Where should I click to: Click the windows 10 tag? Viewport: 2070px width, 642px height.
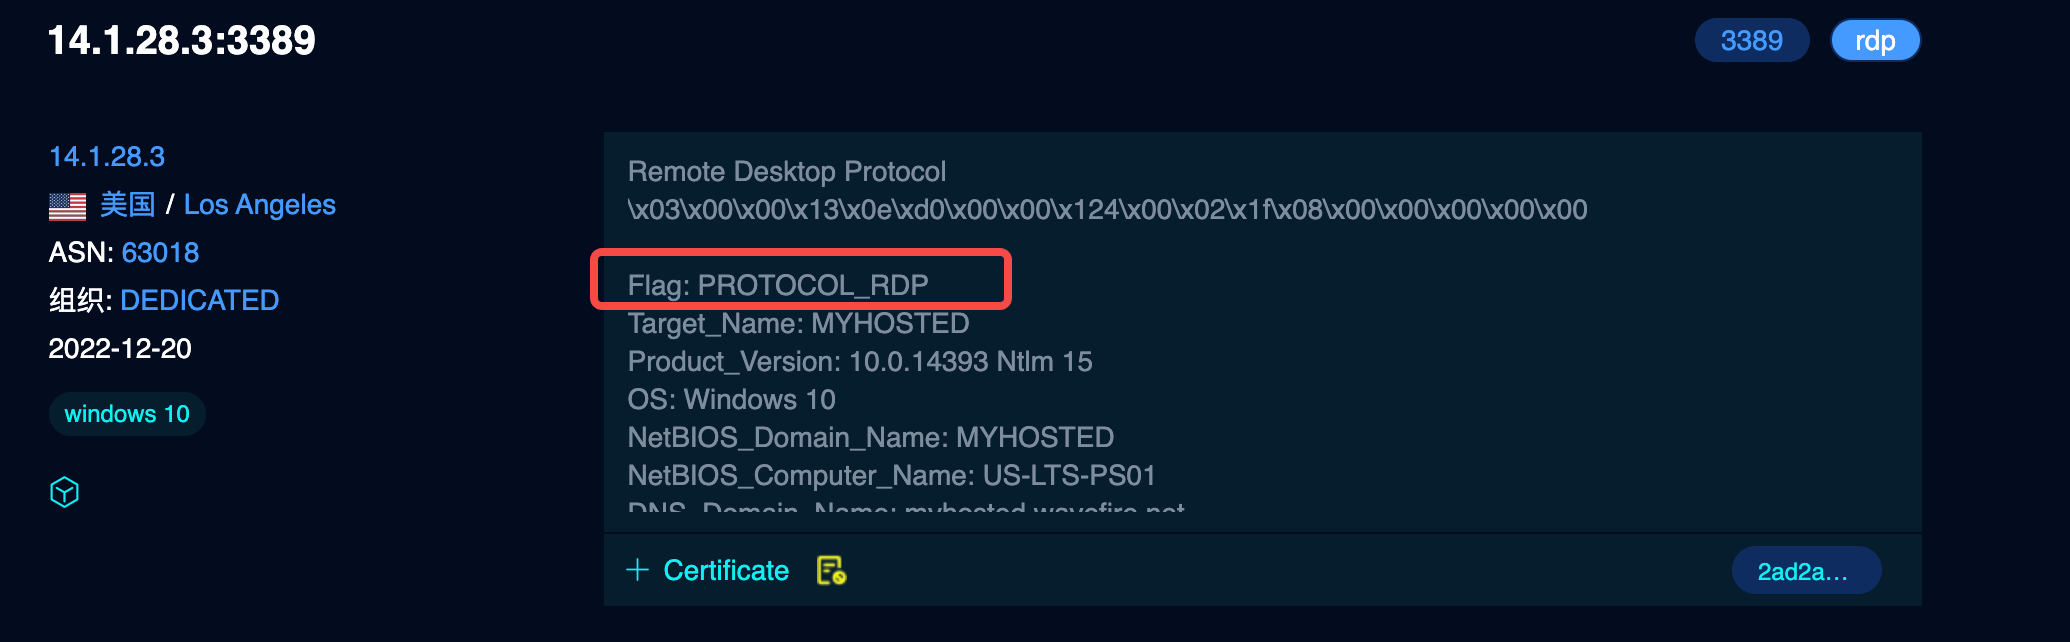click(x=127, y=414)
